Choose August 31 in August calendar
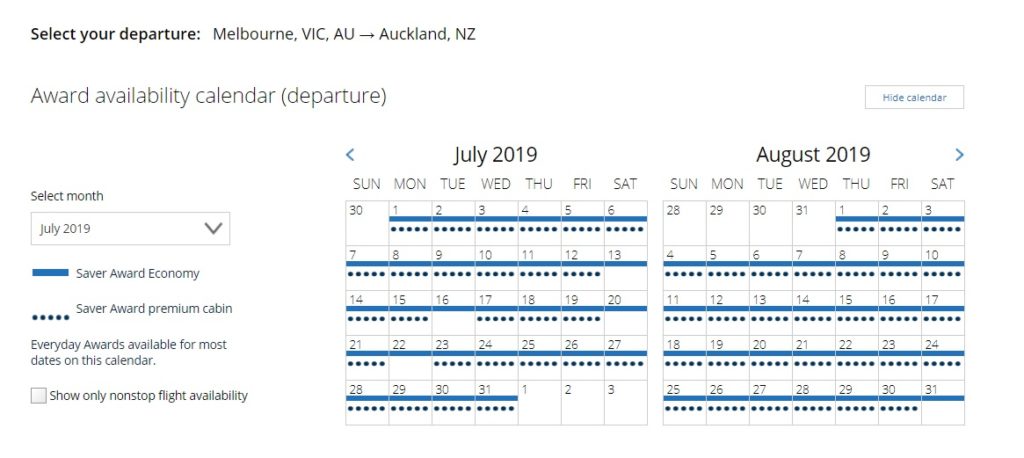 tap(942, 402)
